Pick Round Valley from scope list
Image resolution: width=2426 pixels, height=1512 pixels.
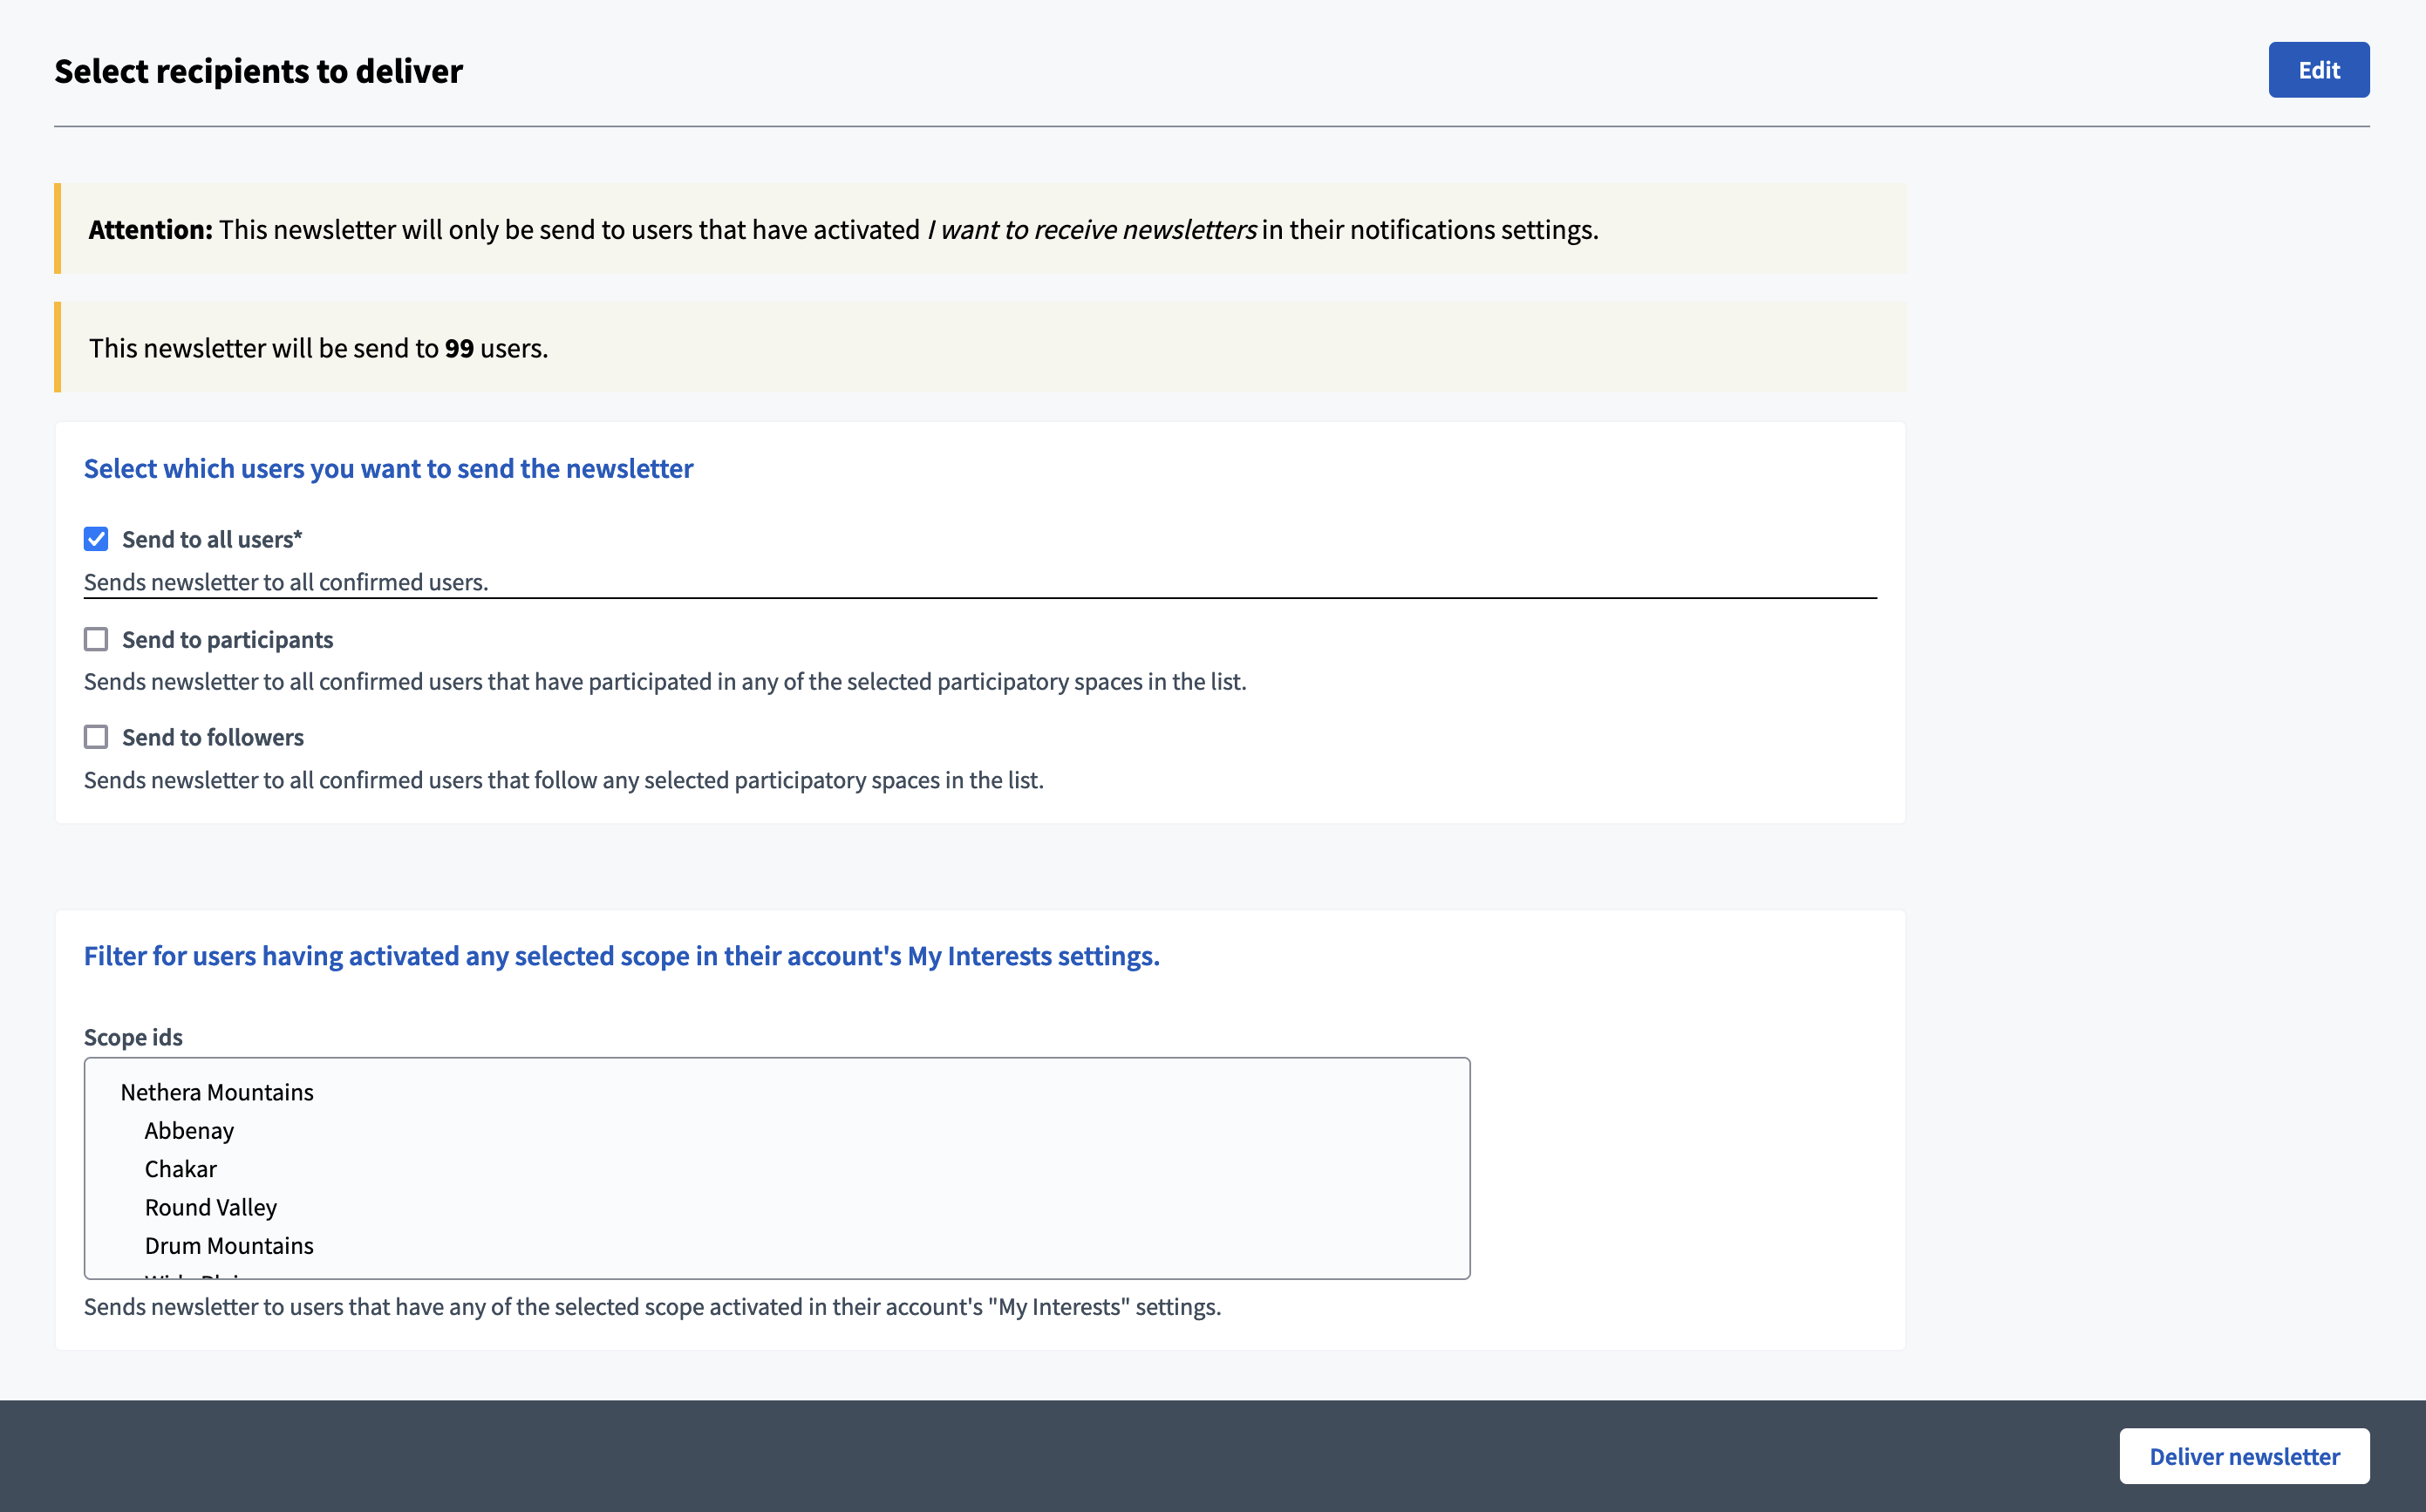210,1207
